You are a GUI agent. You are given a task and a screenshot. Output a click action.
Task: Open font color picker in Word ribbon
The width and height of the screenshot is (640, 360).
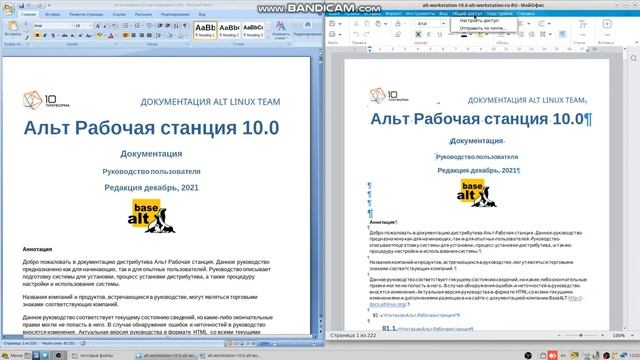(111, 36)
